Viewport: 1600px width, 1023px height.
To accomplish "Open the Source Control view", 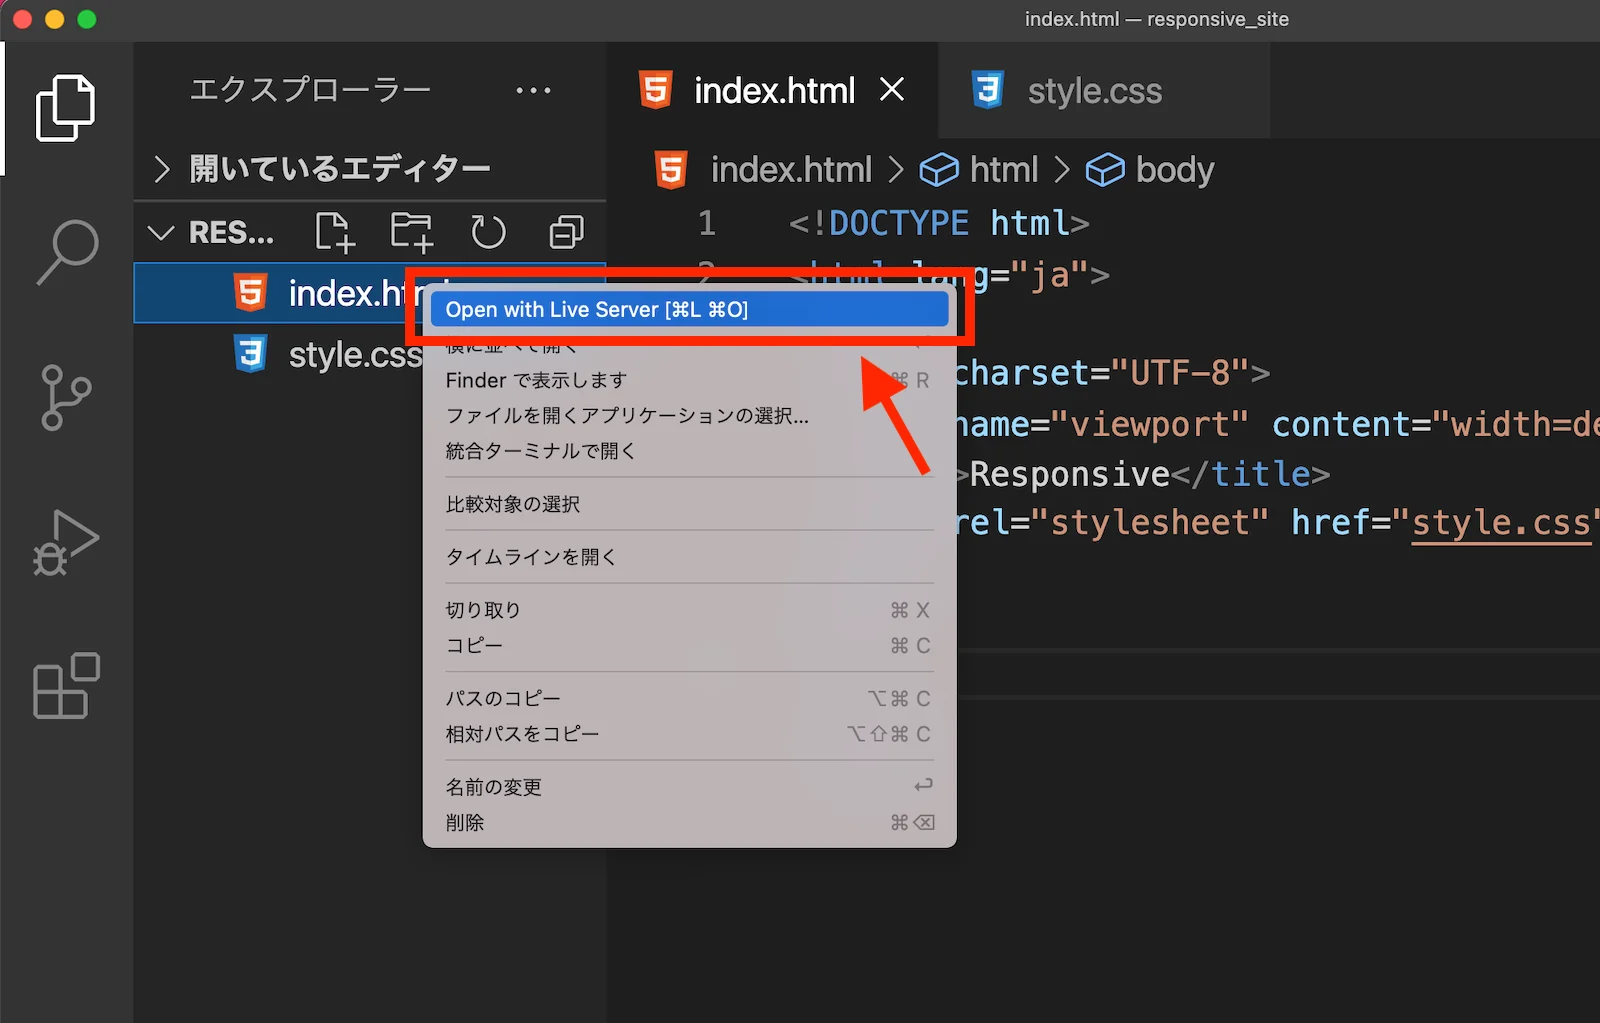I will [x=66, y=398].
